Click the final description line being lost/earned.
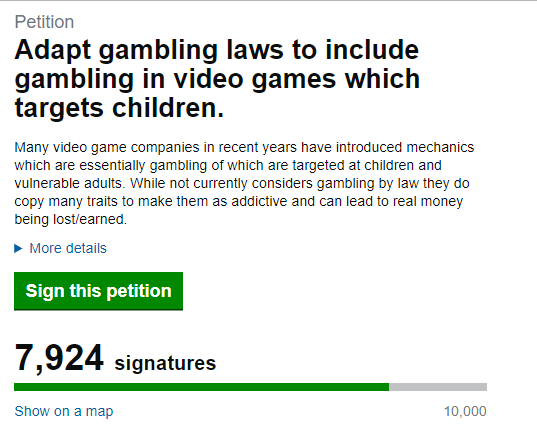The width and height of the screenshot is (537, 445). click(x=71, y=219)
